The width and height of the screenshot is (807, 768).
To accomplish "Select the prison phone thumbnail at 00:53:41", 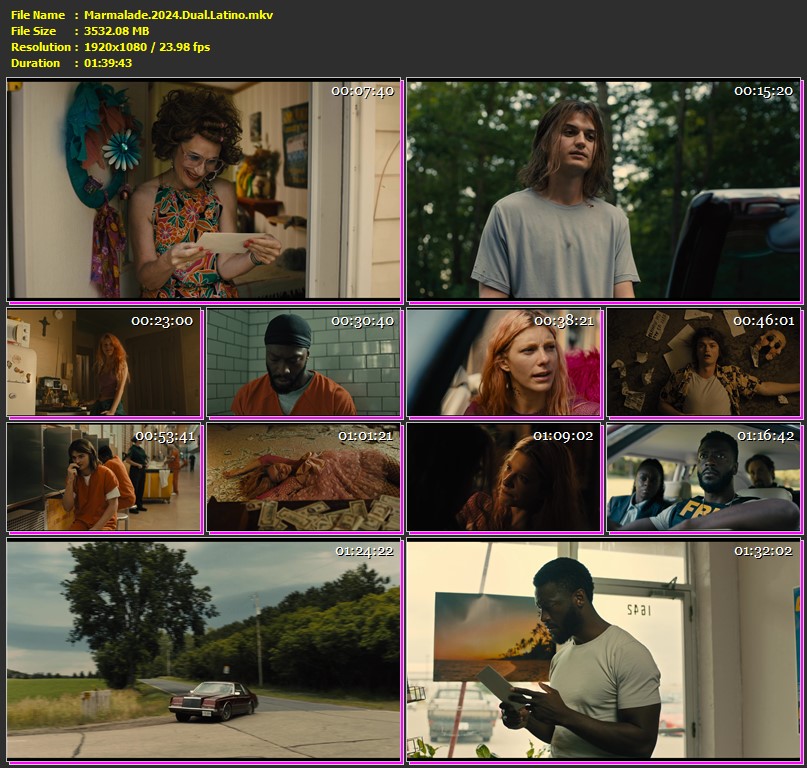I will point(104,478).
